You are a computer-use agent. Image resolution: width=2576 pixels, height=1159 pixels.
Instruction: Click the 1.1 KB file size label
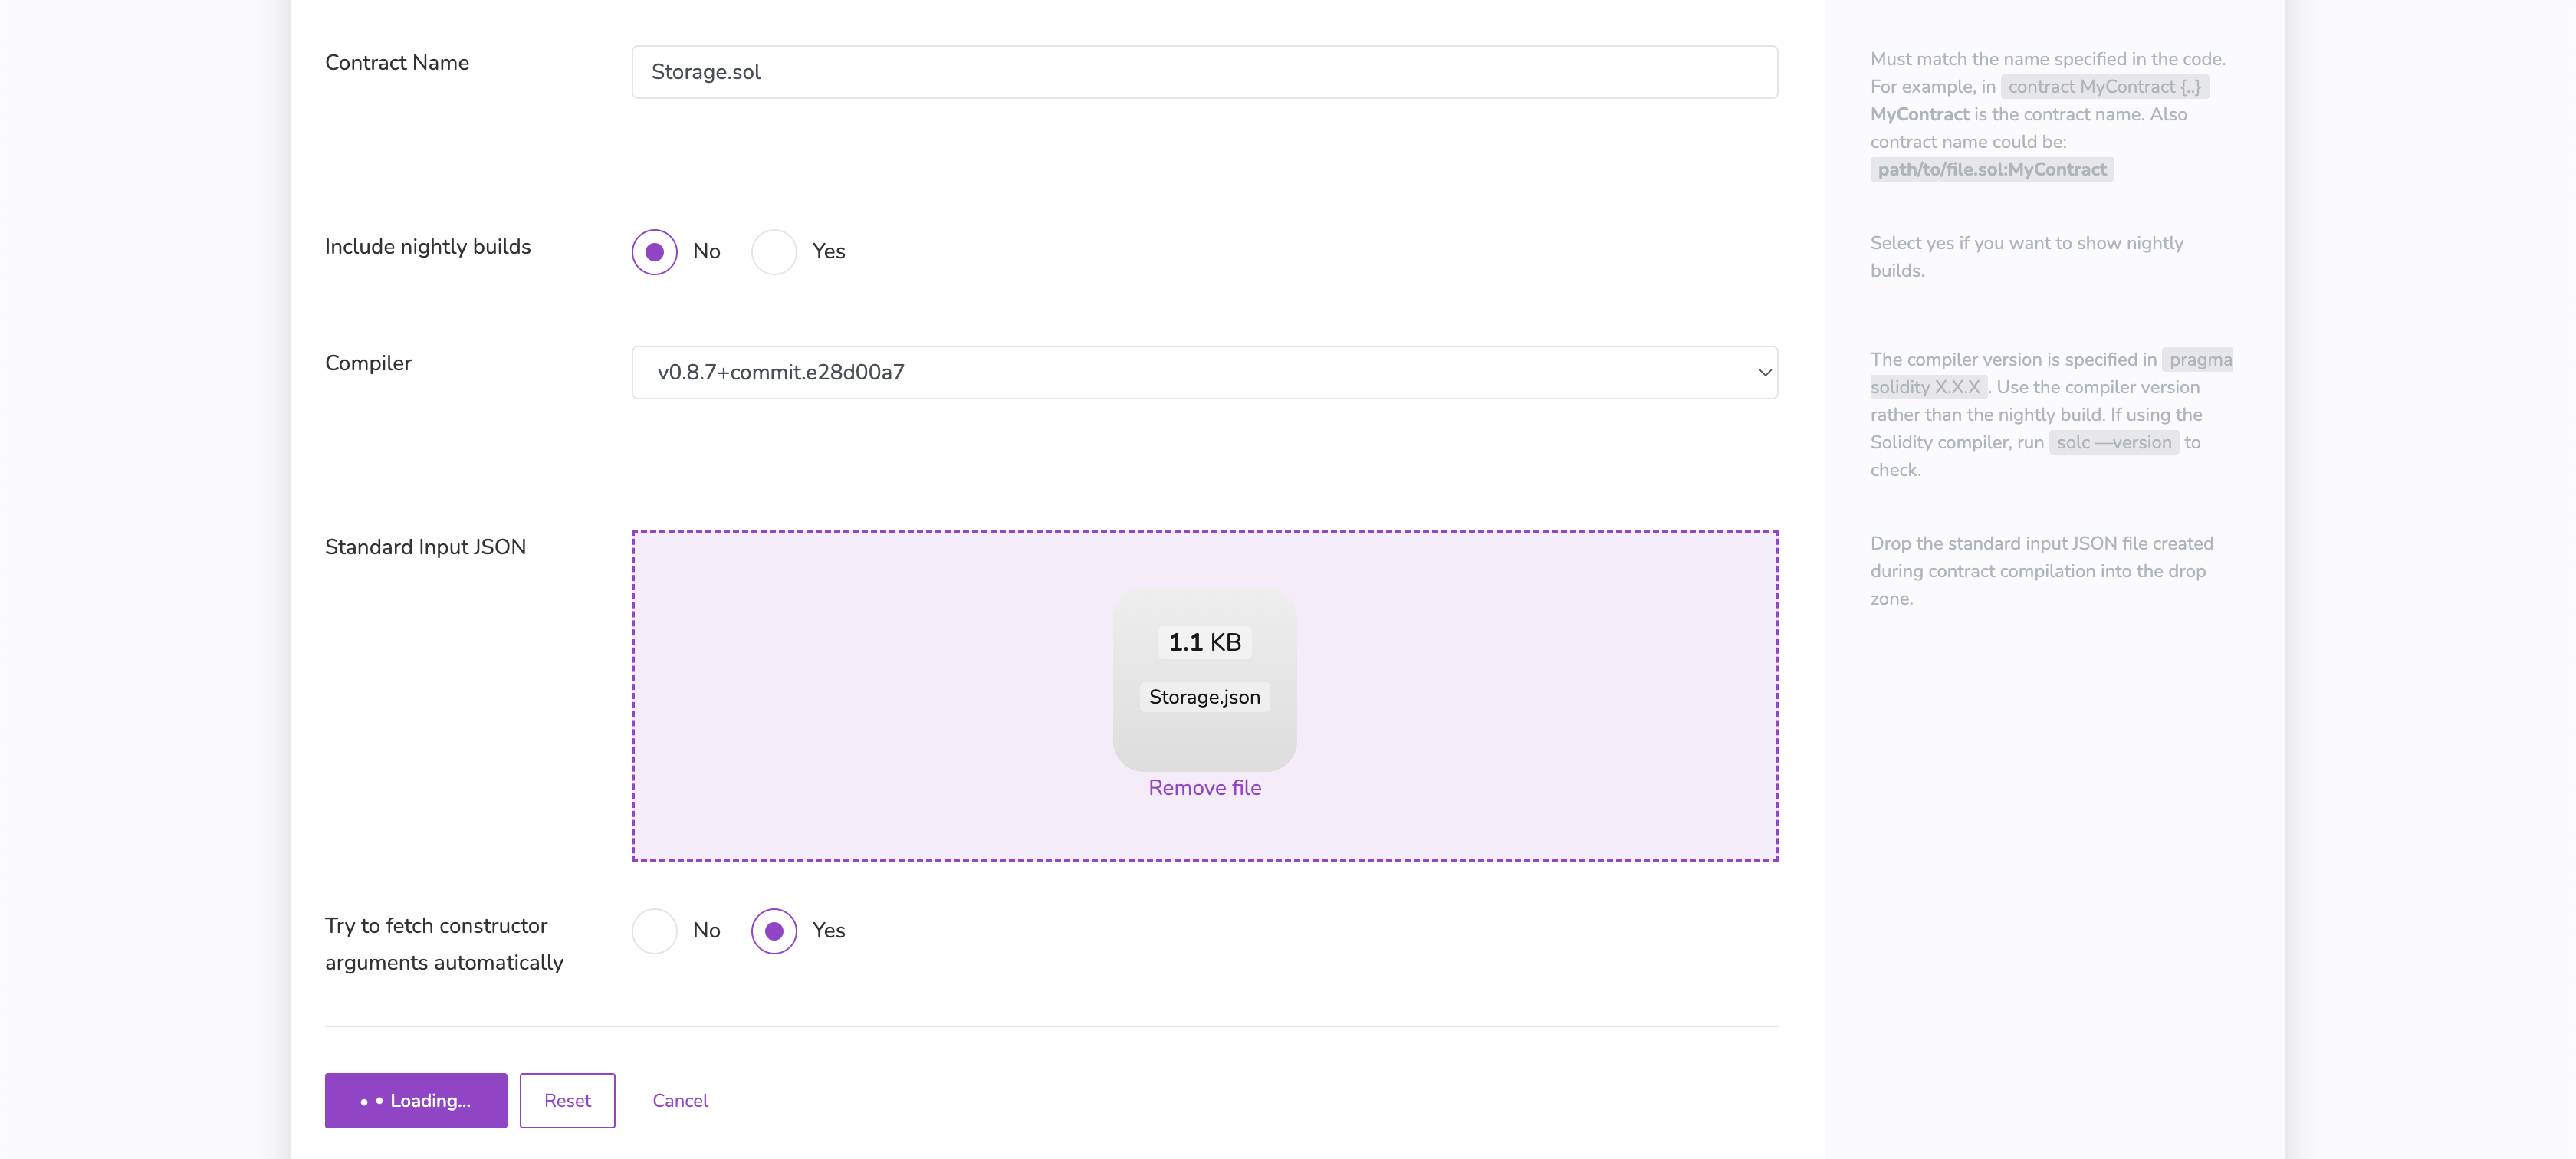1204,642
